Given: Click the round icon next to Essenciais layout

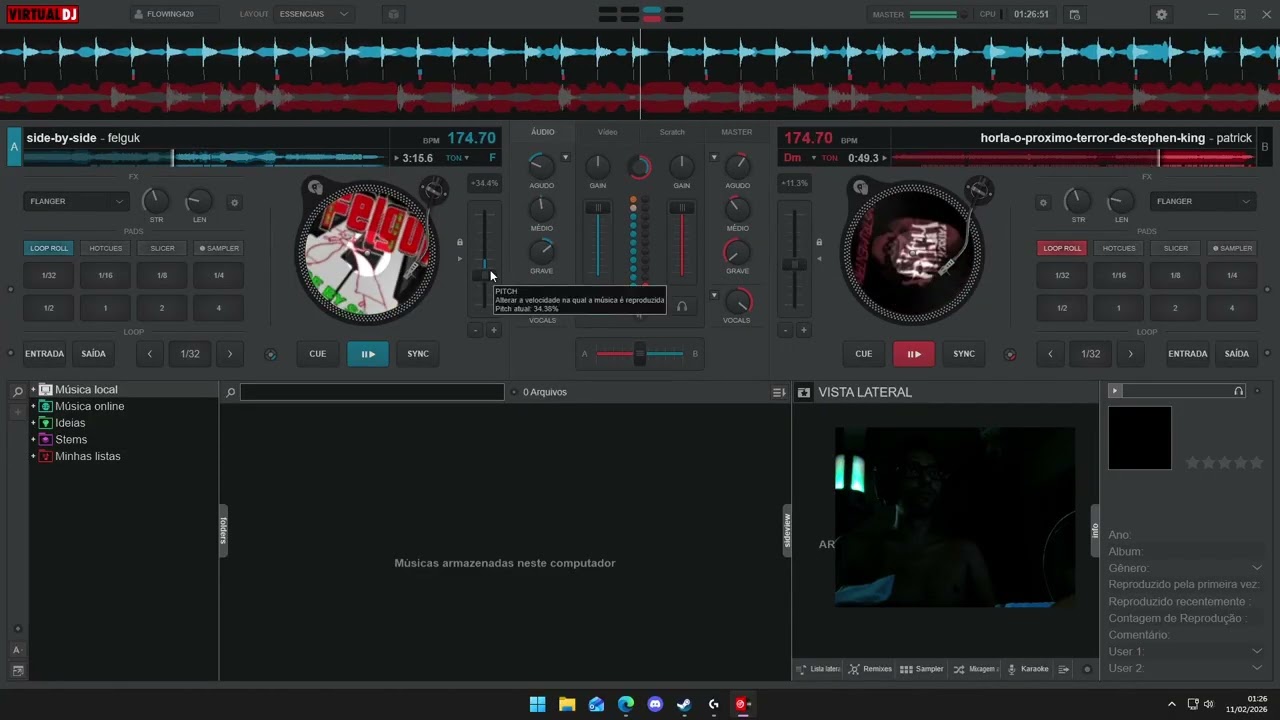Looking at the screenshot, I should tap(393, 15).
